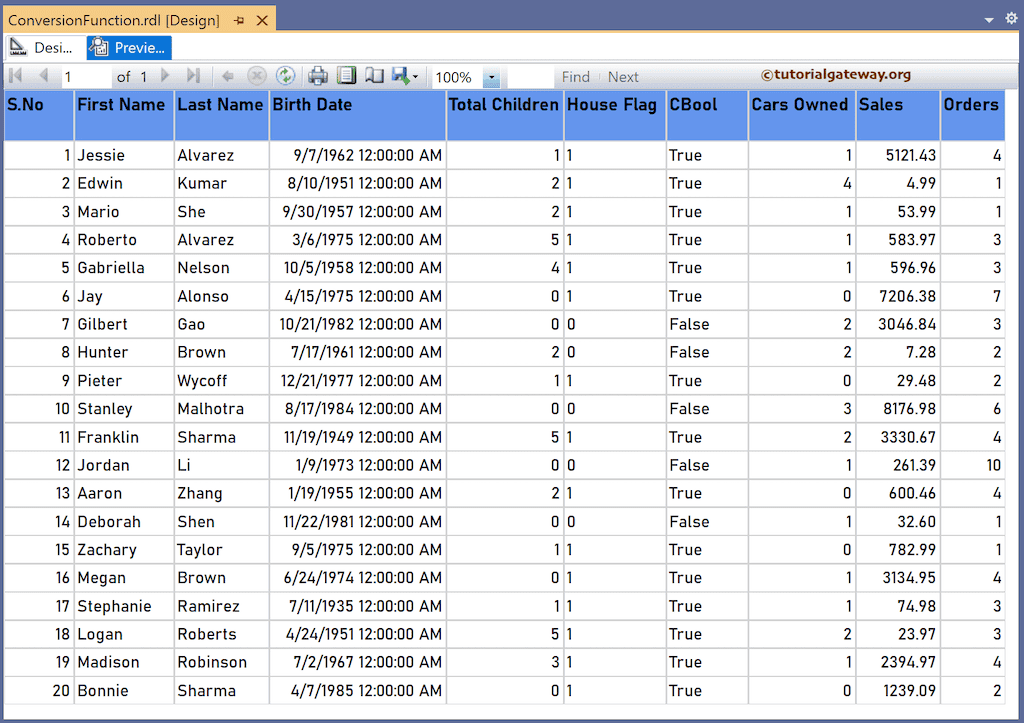This screenshot has height=723, width=1024.
Task: Go to the first page
Action: (16, 76)
